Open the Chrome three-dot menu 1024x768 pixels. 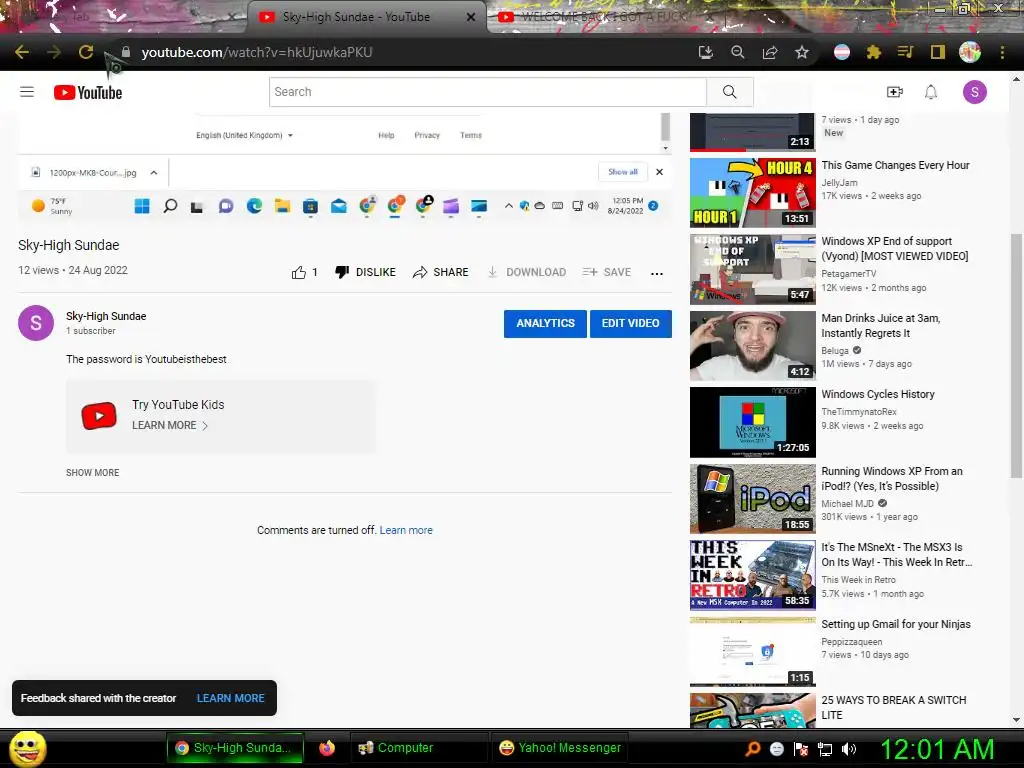tap(1002, 52)
